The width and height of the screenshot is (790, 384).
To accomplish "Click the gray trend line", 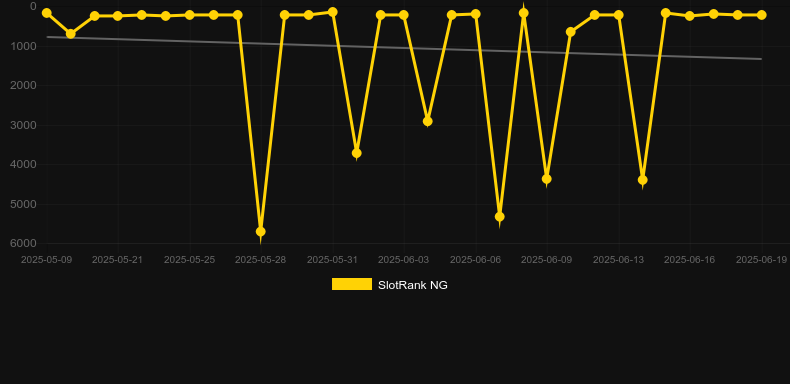I will click(x=403, y=48).
